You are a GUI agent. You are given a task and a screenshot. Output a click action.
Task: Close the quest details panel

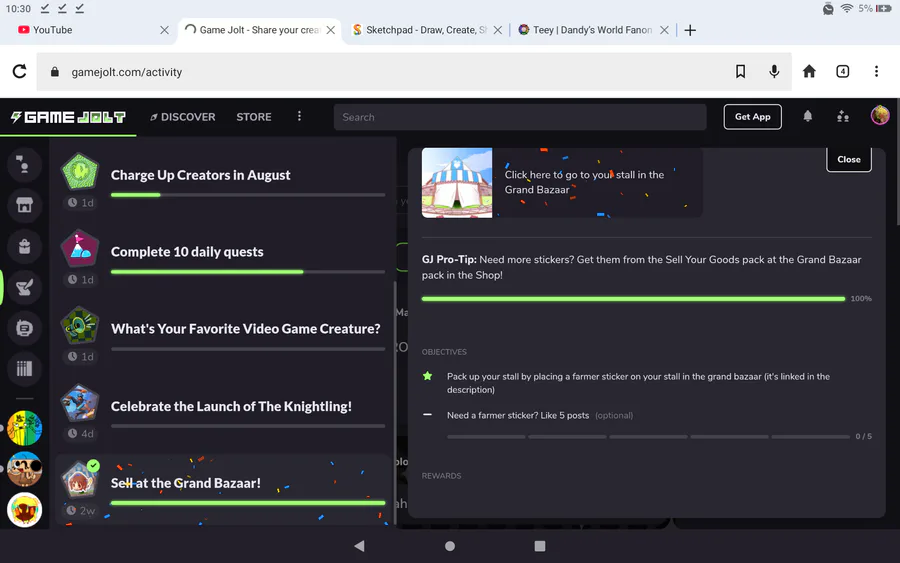point(848,159)
